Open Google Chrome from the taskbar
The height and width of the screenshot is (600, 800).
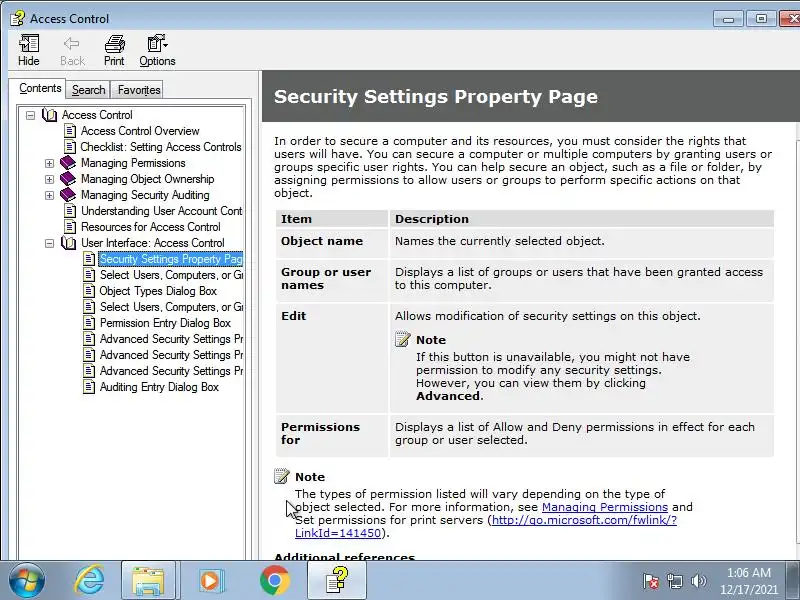(274, 581)
